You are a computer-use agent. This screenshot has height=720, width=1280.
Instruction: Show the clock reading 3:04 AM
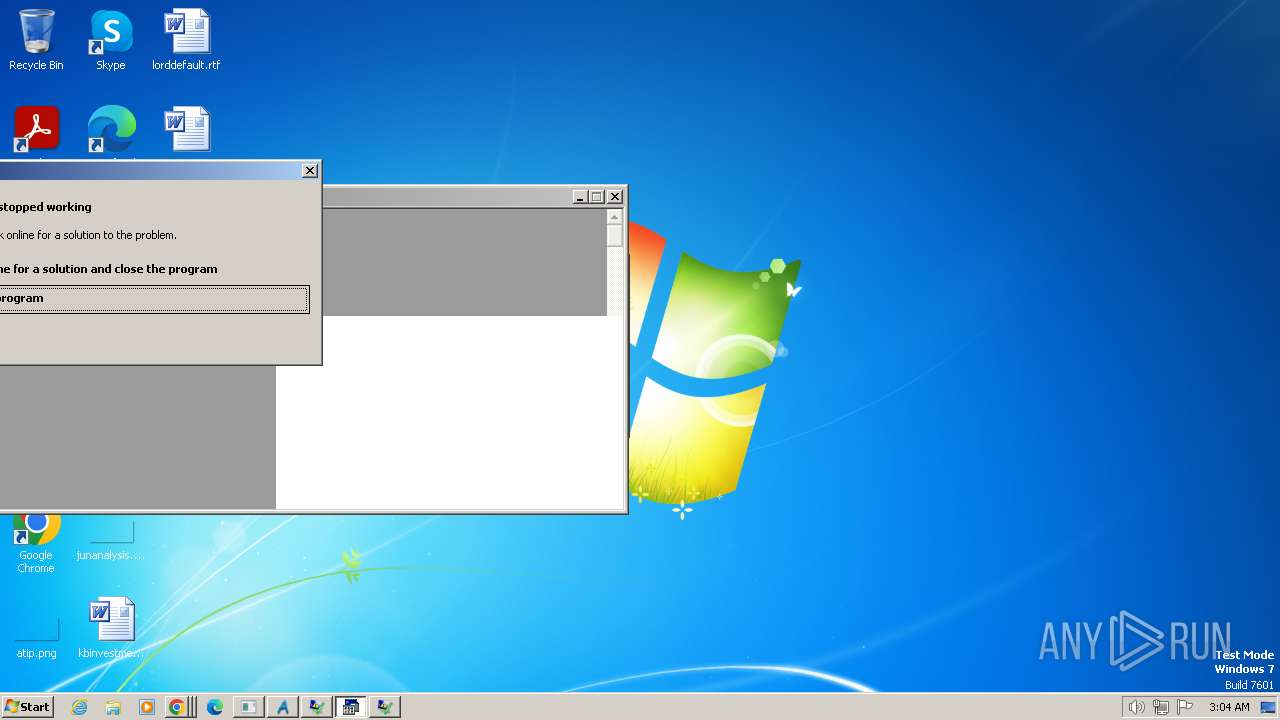click(1229, 707)
